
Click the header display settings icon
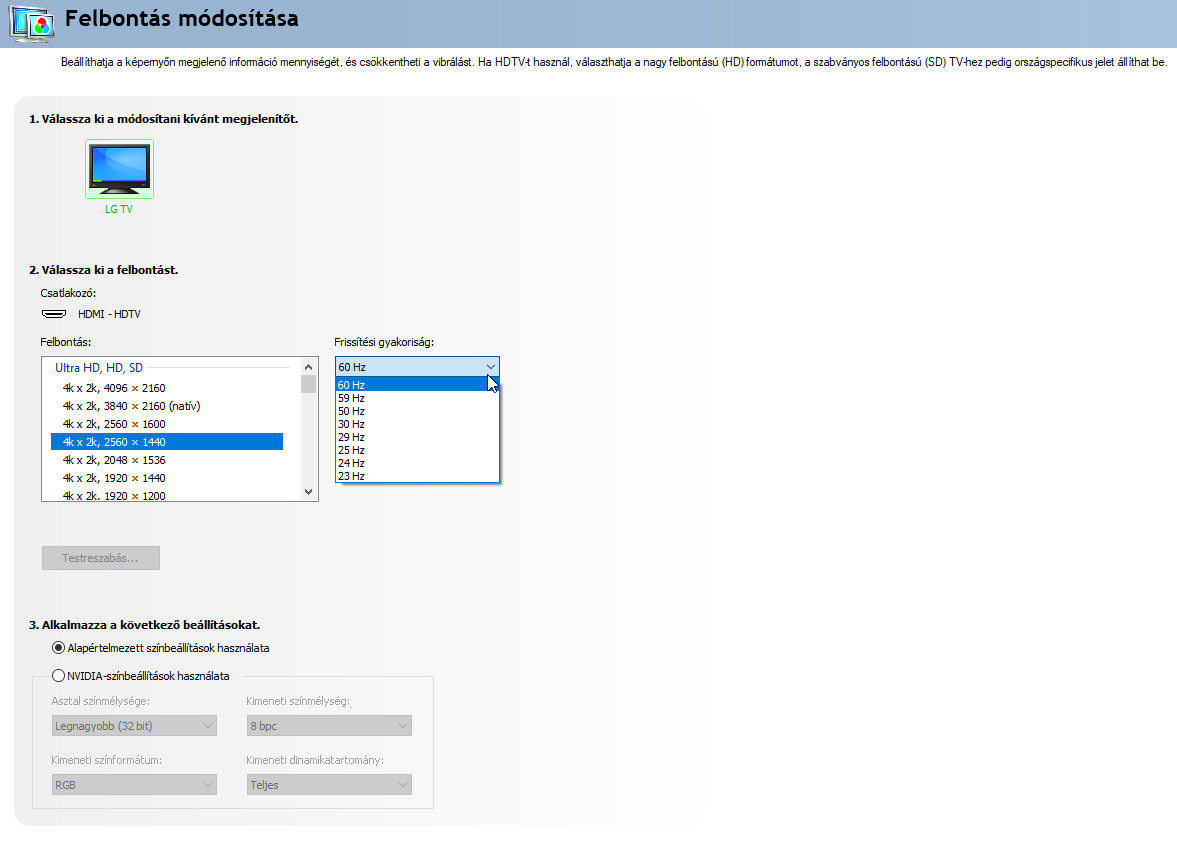tap(32, 22)
